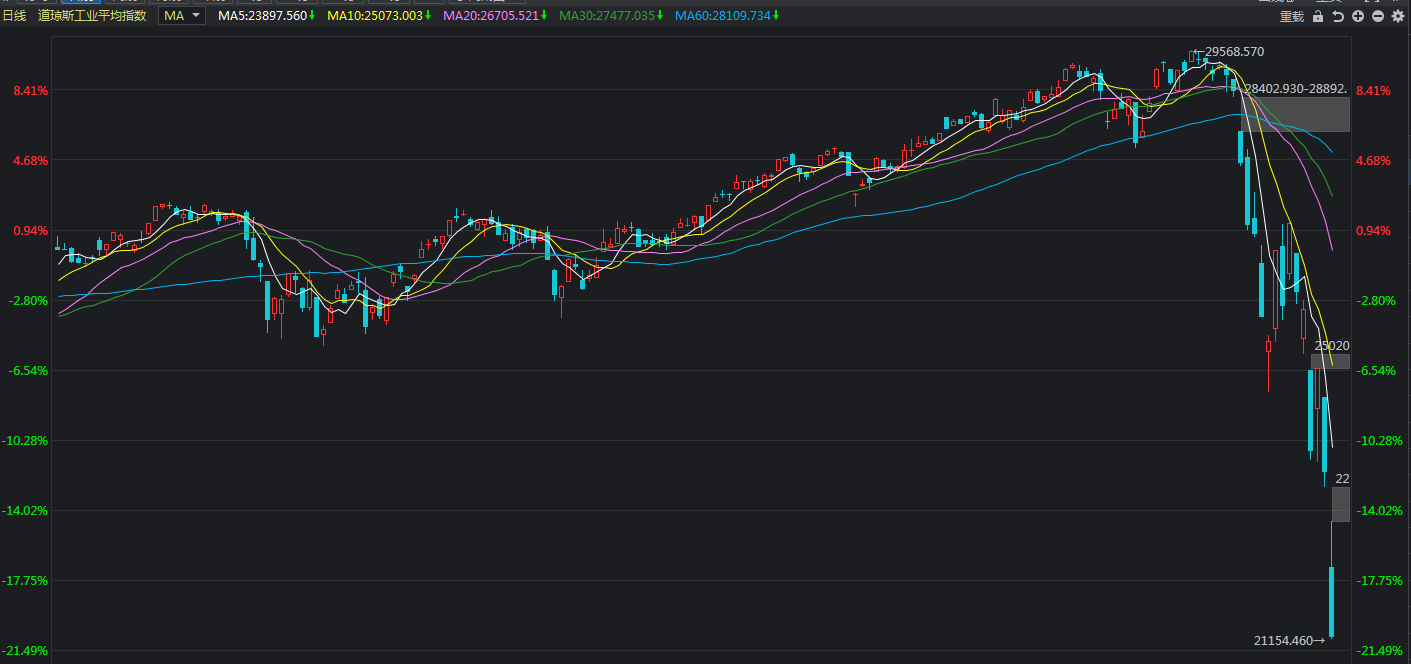
Task: Click the undo arrow icon
Action: (1338, 16)
